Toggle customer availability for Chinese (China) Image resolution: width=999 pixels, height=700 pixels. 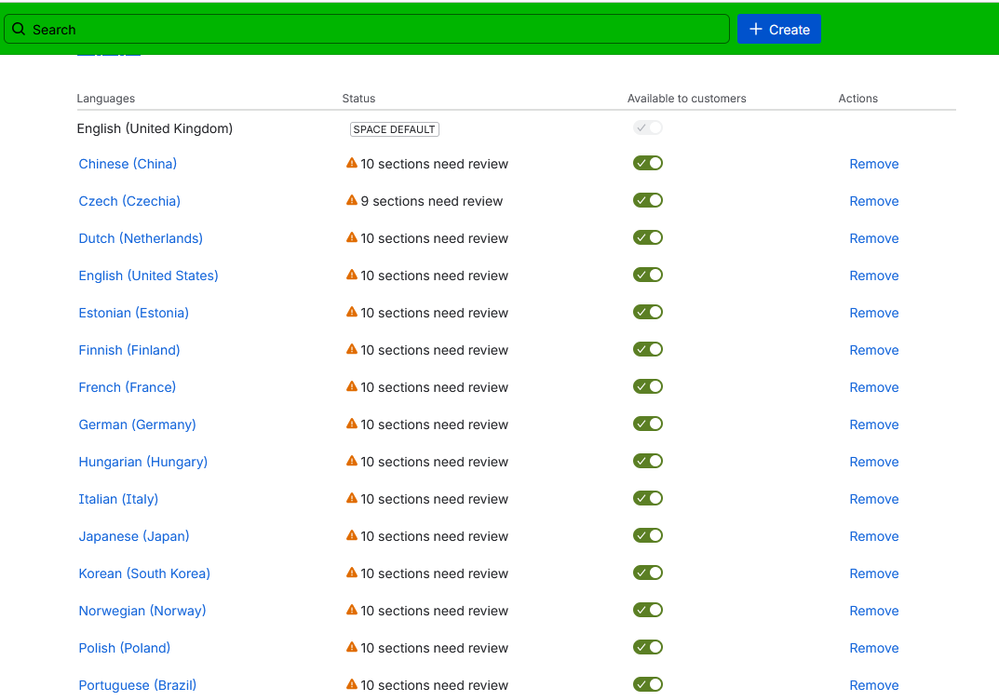[x=648, y=163]
